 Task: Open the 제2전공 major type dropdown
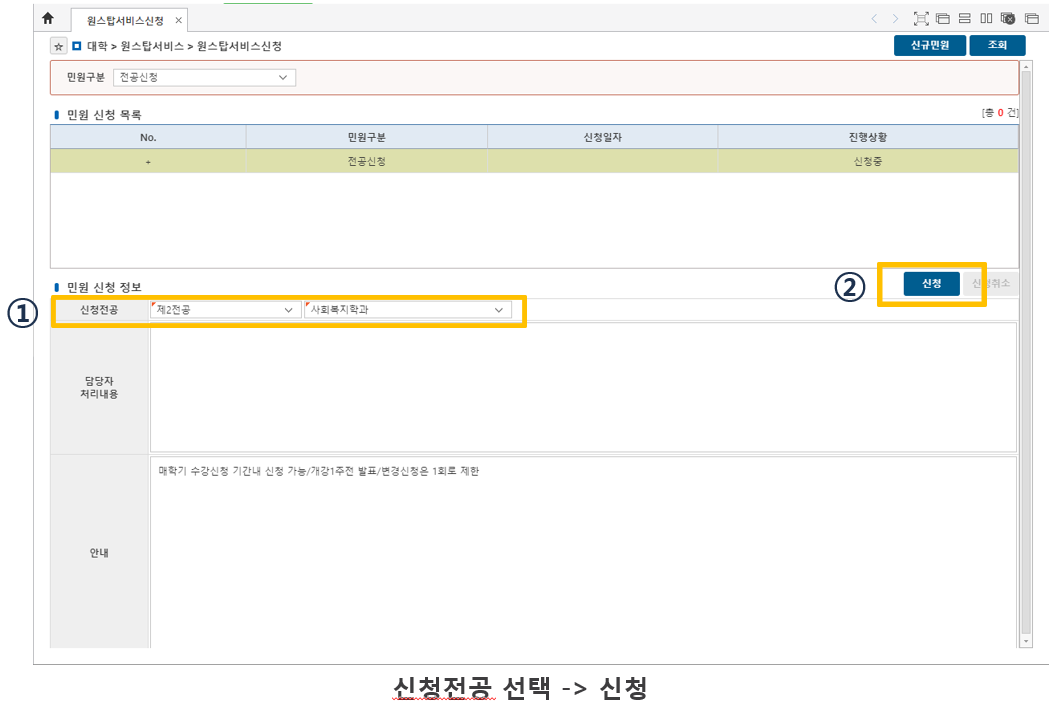[x=225, y=310]
